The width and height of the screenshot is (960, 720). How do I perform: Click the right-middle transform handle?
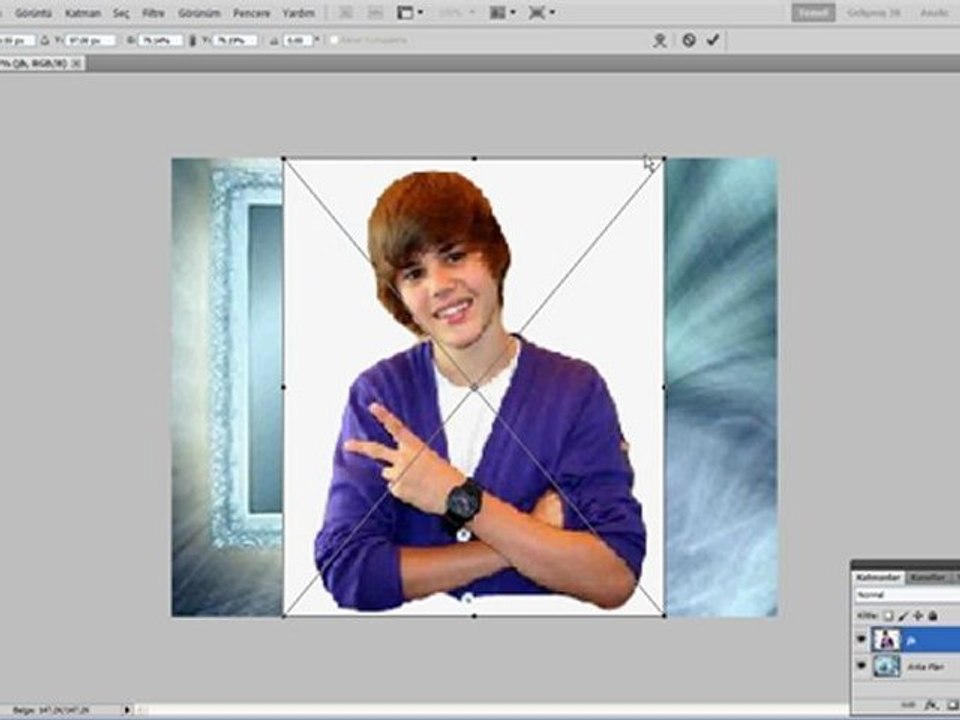click(664, 387)
